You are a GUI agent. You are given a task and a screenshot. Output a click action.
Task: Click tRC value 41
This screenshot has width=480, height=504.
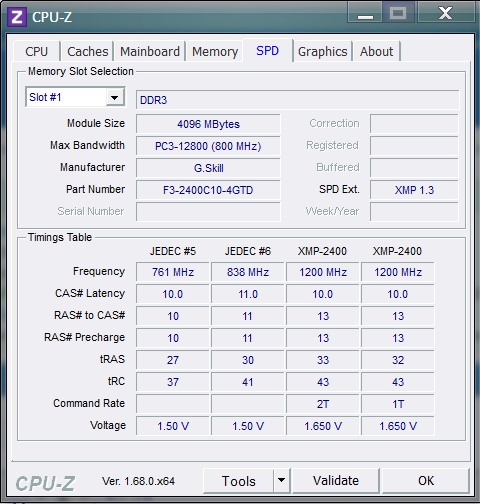(248, 382)
